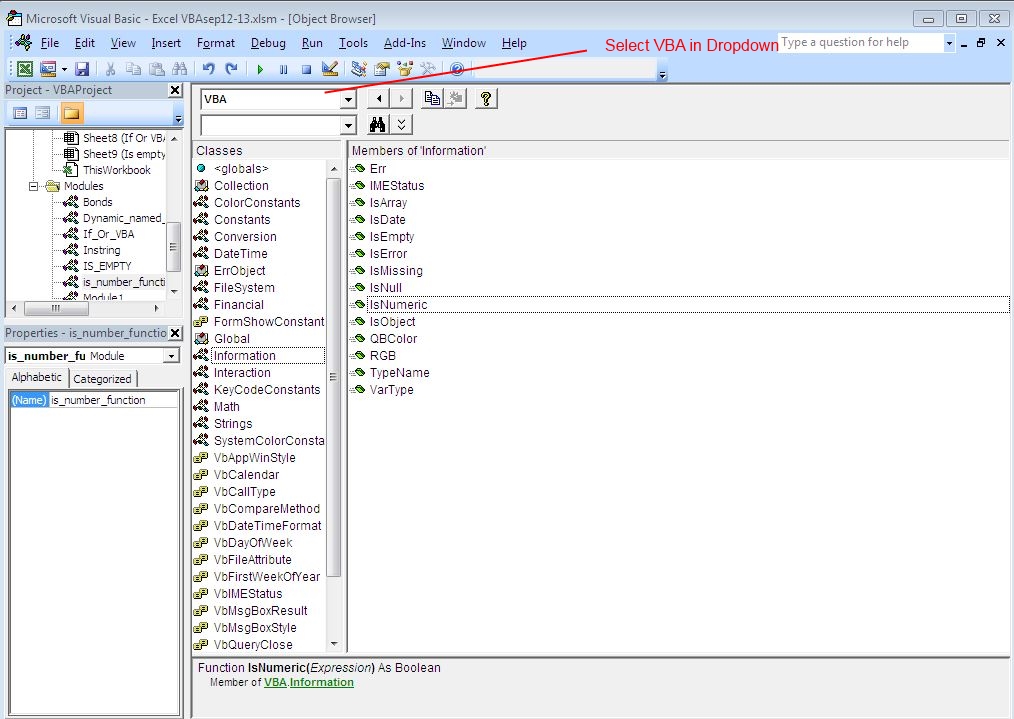The width and height of the screenshot is (1014, 719).
Task: Click the blue Help question mark icon
Action: pyautogui.click(x=457, y=69)
